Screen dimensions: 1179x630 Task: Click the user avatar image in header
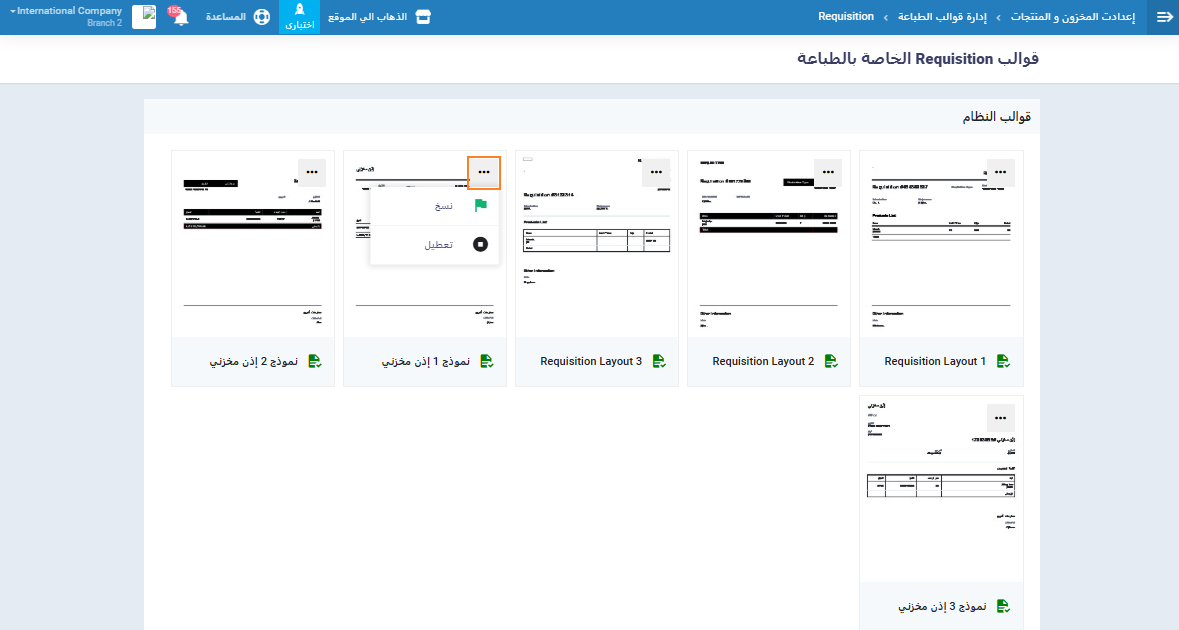point(144,17)
